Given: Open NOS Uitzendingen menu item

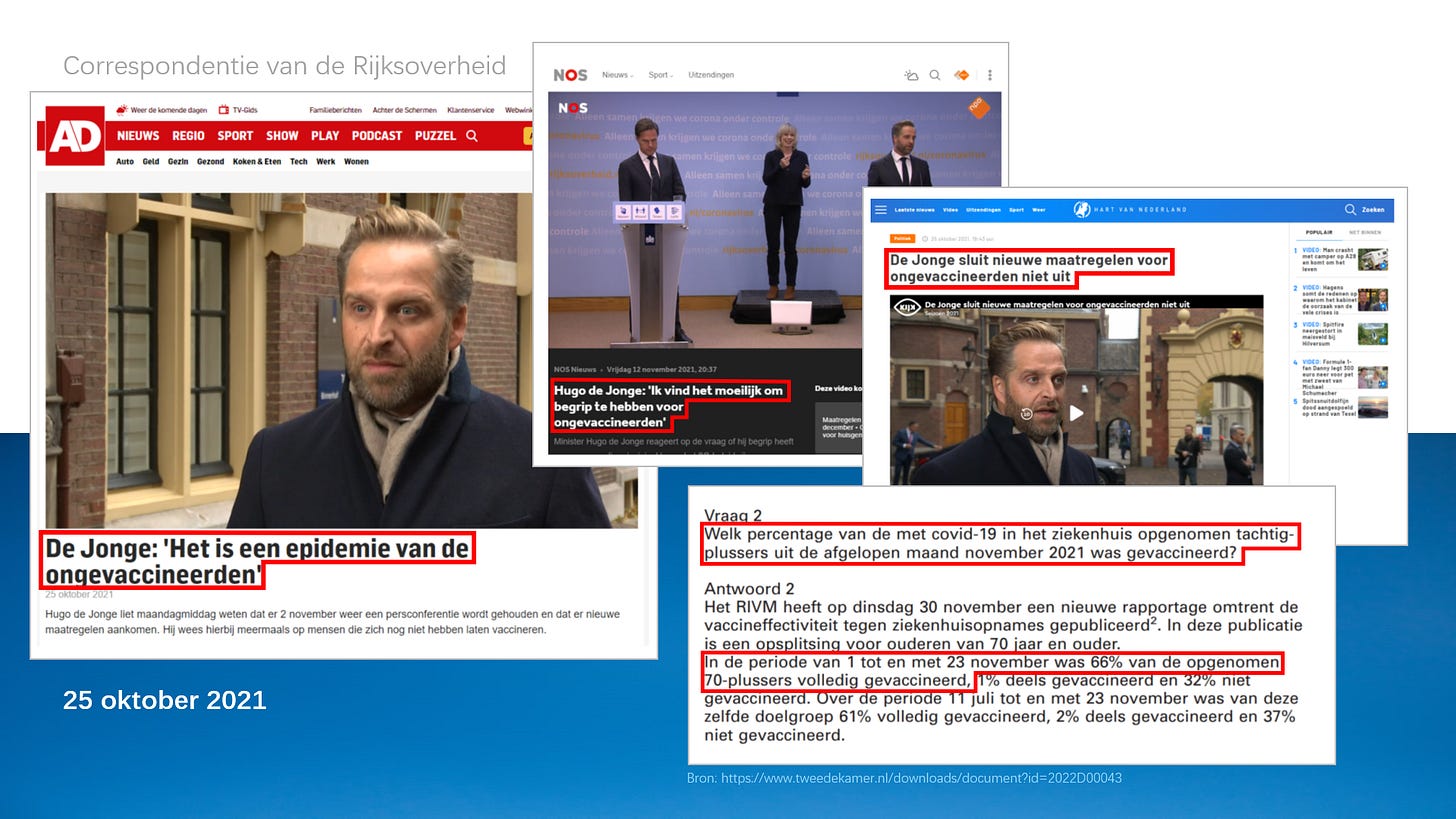Looking at the screenshot, I should 711,75.
